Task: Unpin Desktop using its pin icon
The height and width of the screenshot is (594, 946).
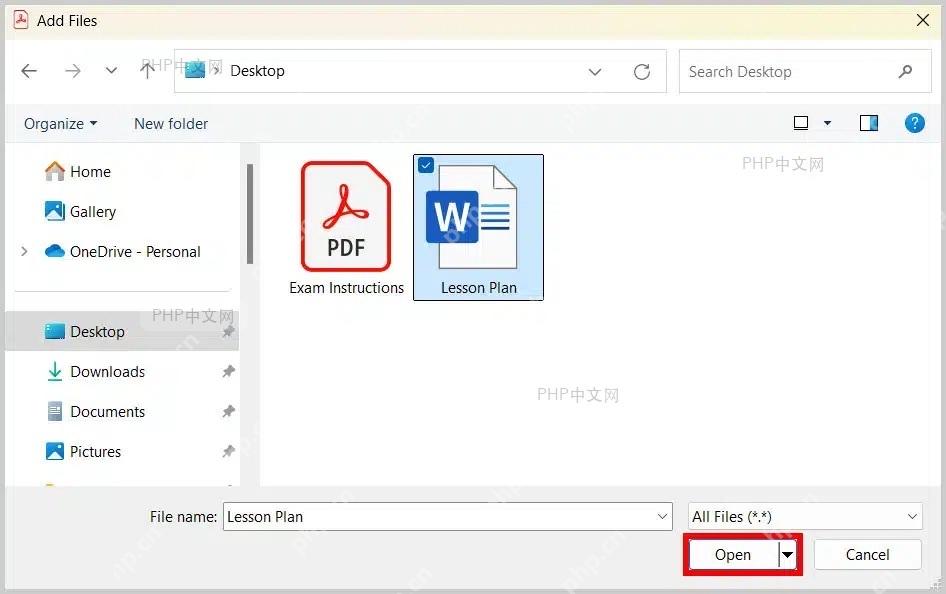Action: [x=228, y=332]
